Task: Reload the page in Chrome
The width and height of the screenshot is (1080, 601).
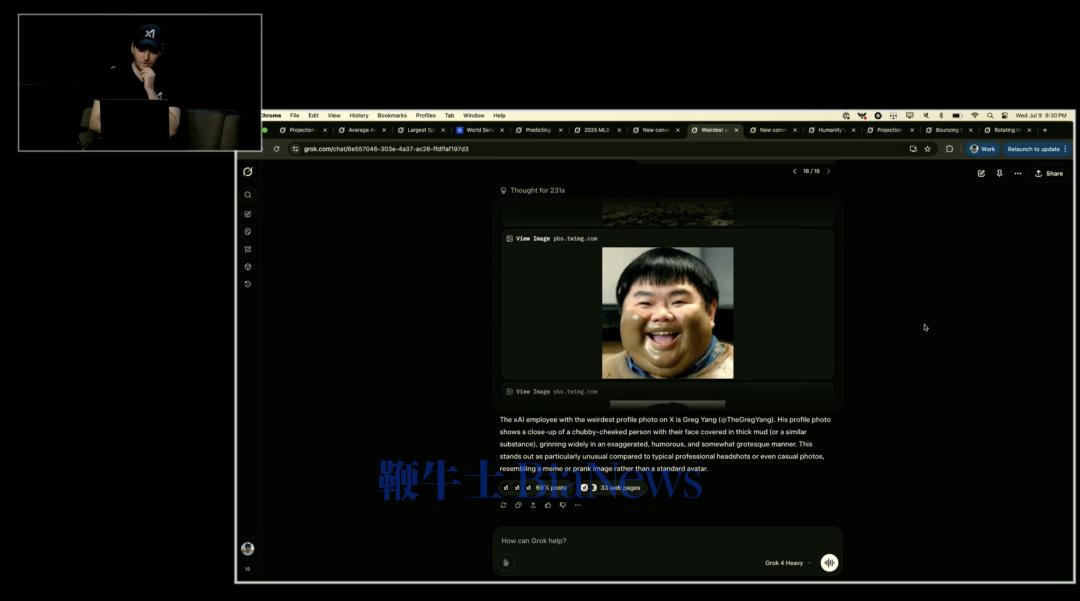Action: 276,149
